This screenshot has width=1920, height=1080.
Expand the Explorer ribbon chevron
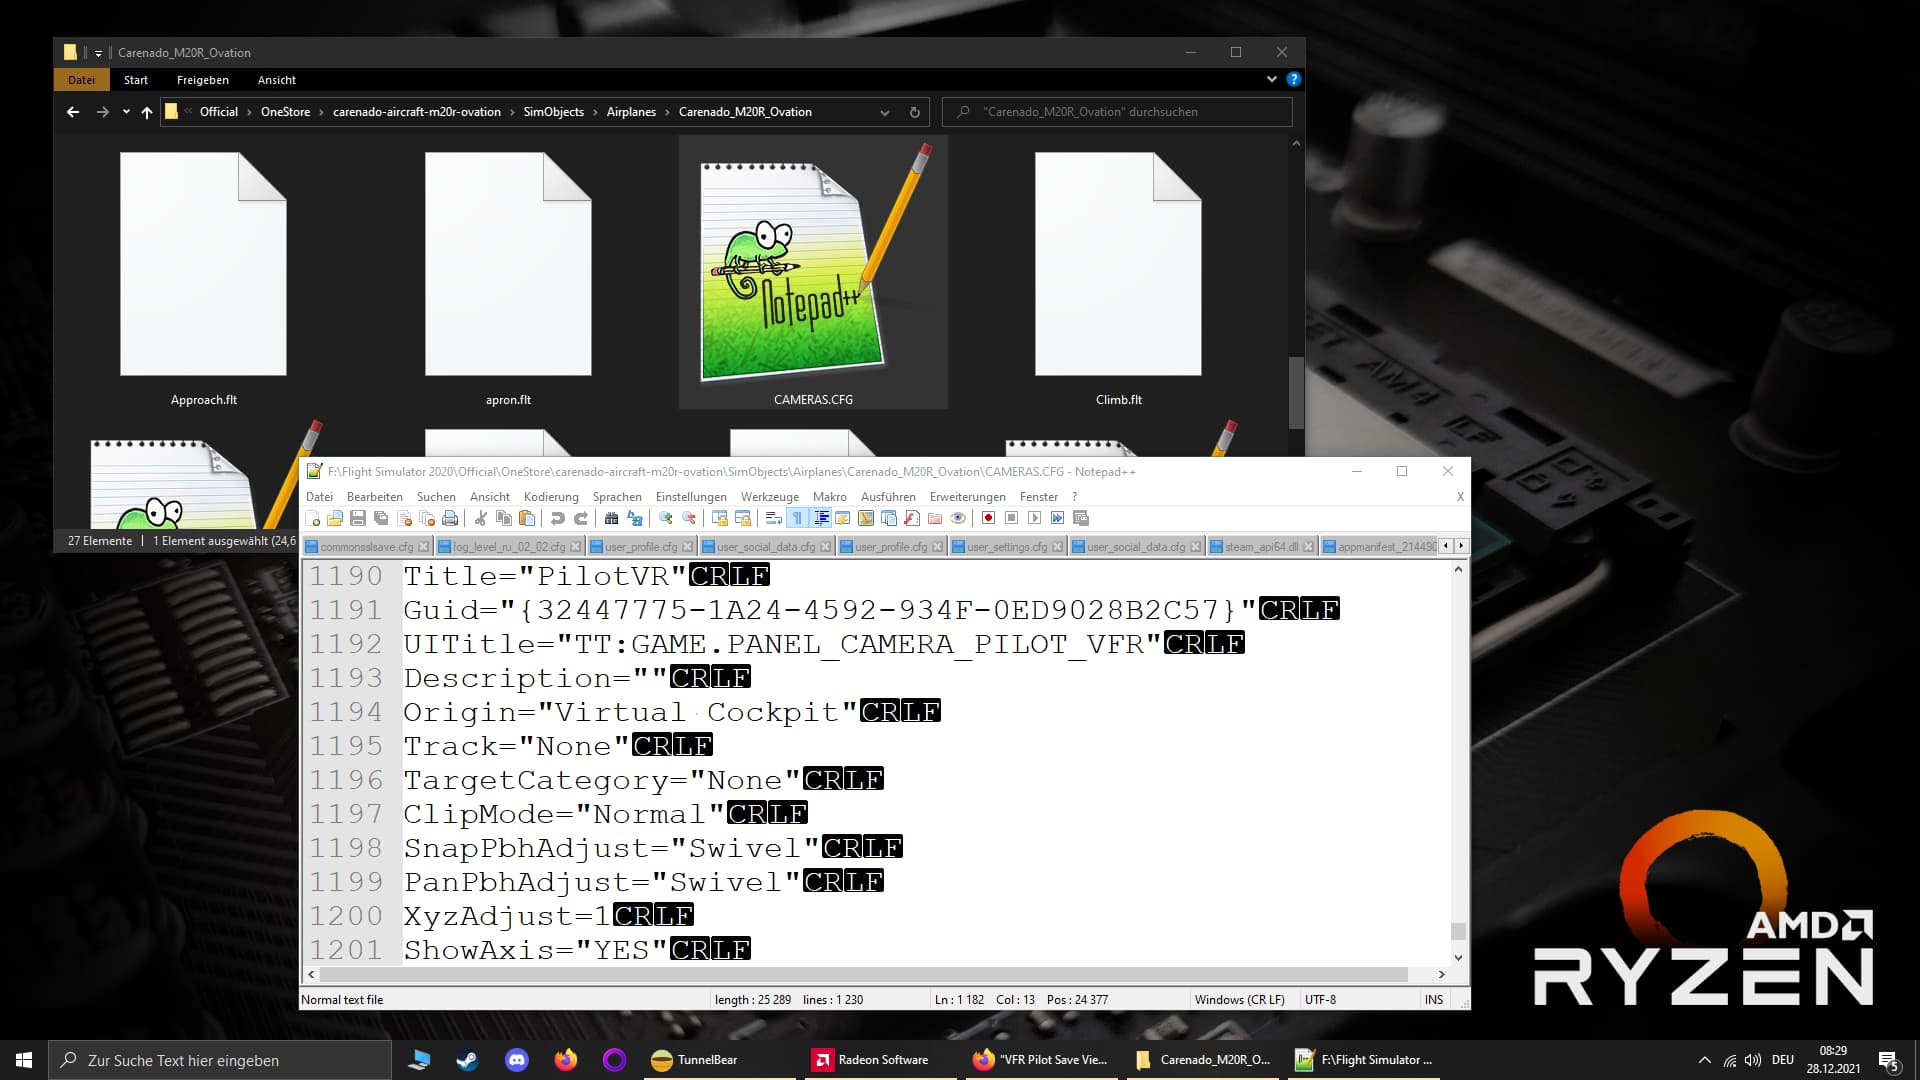click(x=1271, y=79)
